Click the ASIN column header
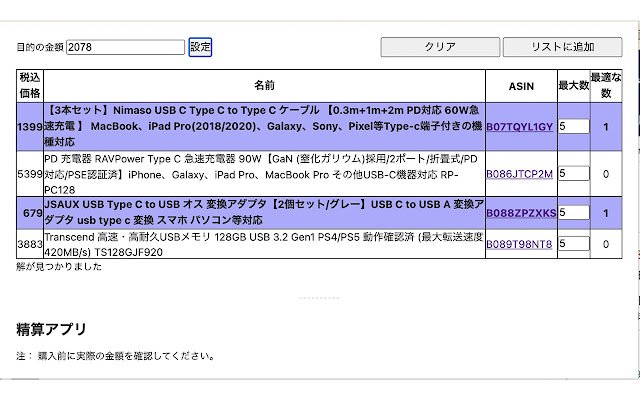 [521, 86]
